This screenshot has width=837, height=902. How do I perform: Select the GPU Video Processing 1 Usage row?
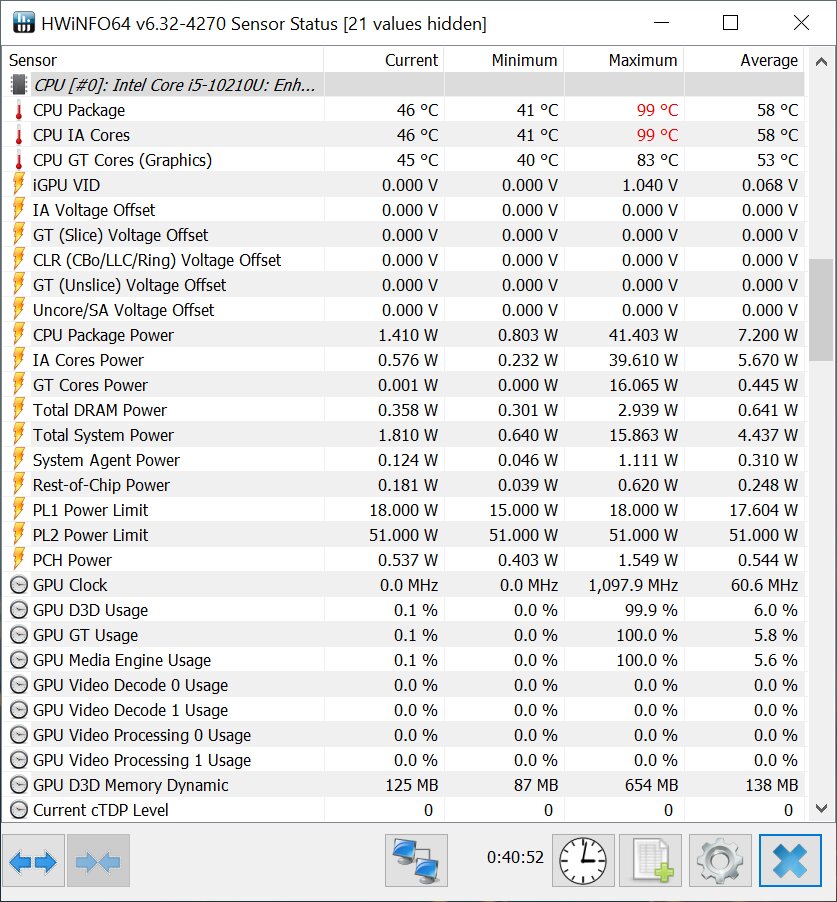coord(404,760)
